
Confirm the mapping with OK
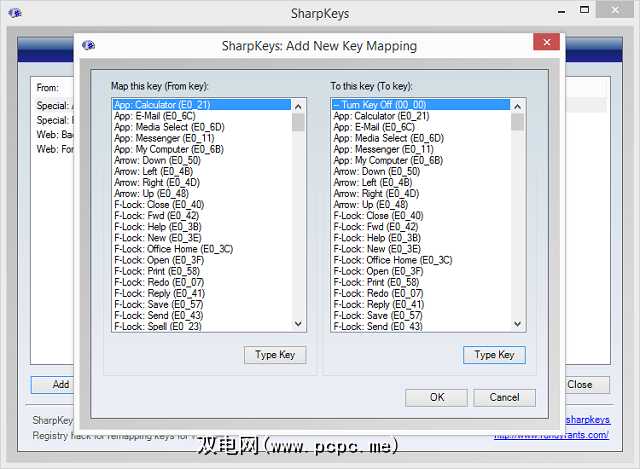coord(436,398)
